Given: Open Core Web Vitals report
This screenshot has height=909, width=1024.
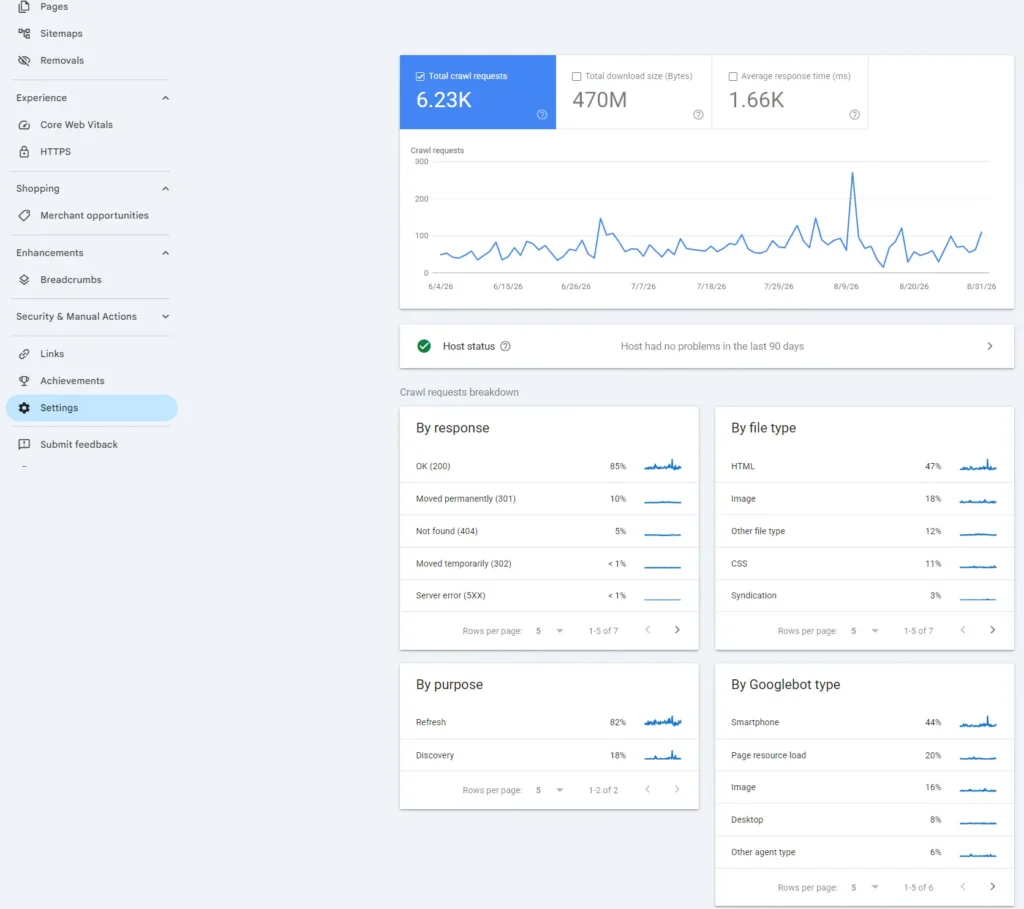Looking at the screenshot, I should (x=91, y=125).
